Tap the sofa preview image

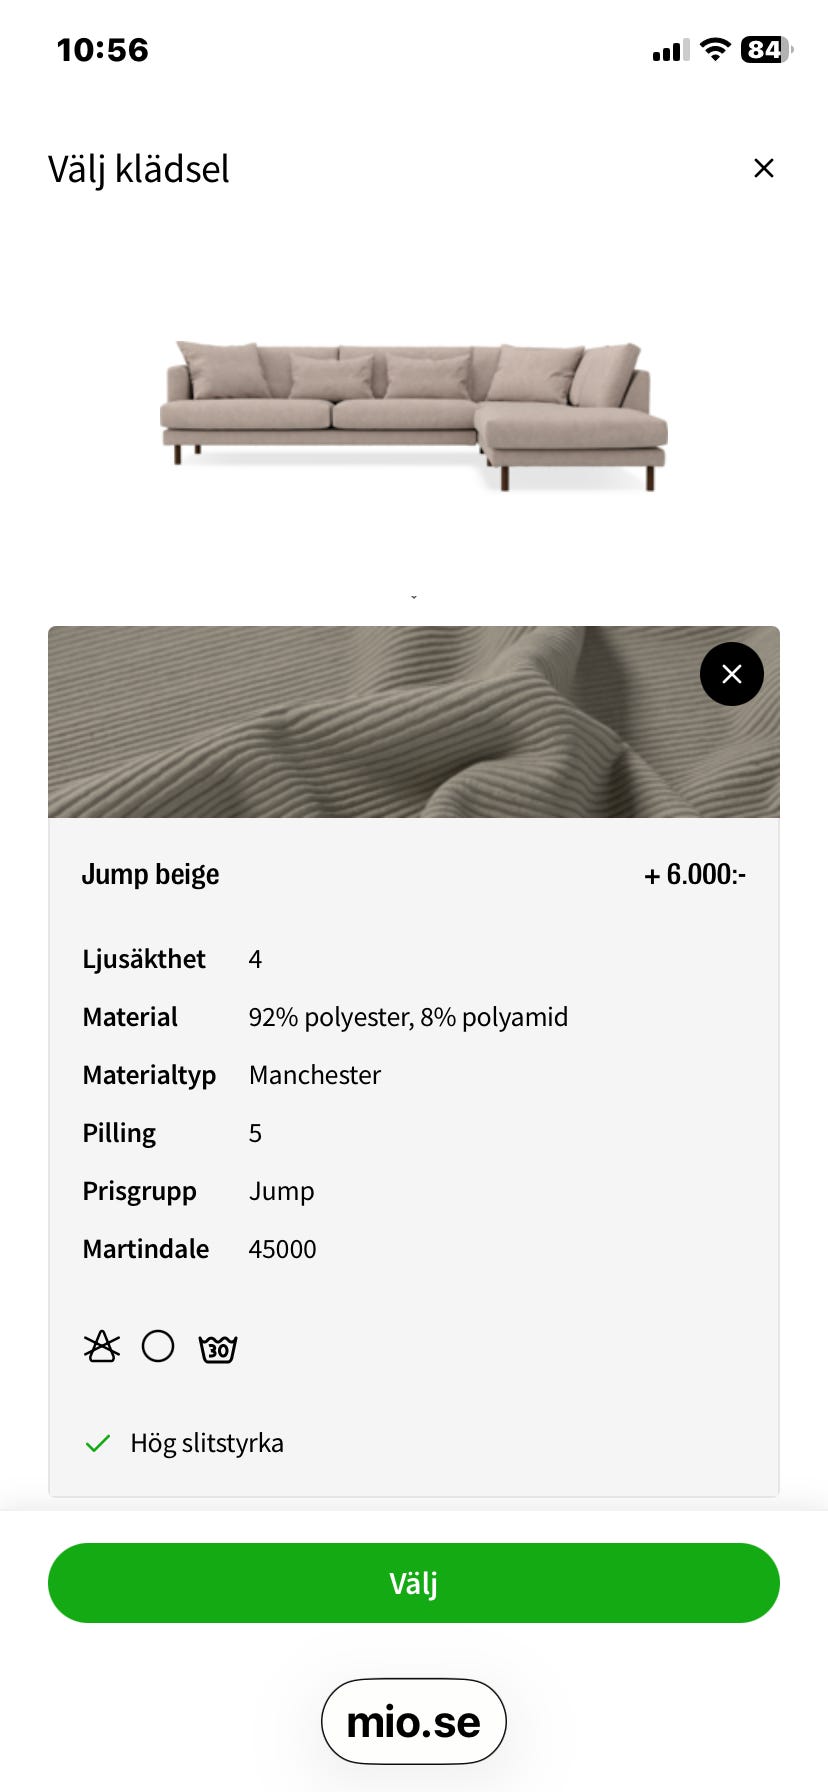point(413,415)
